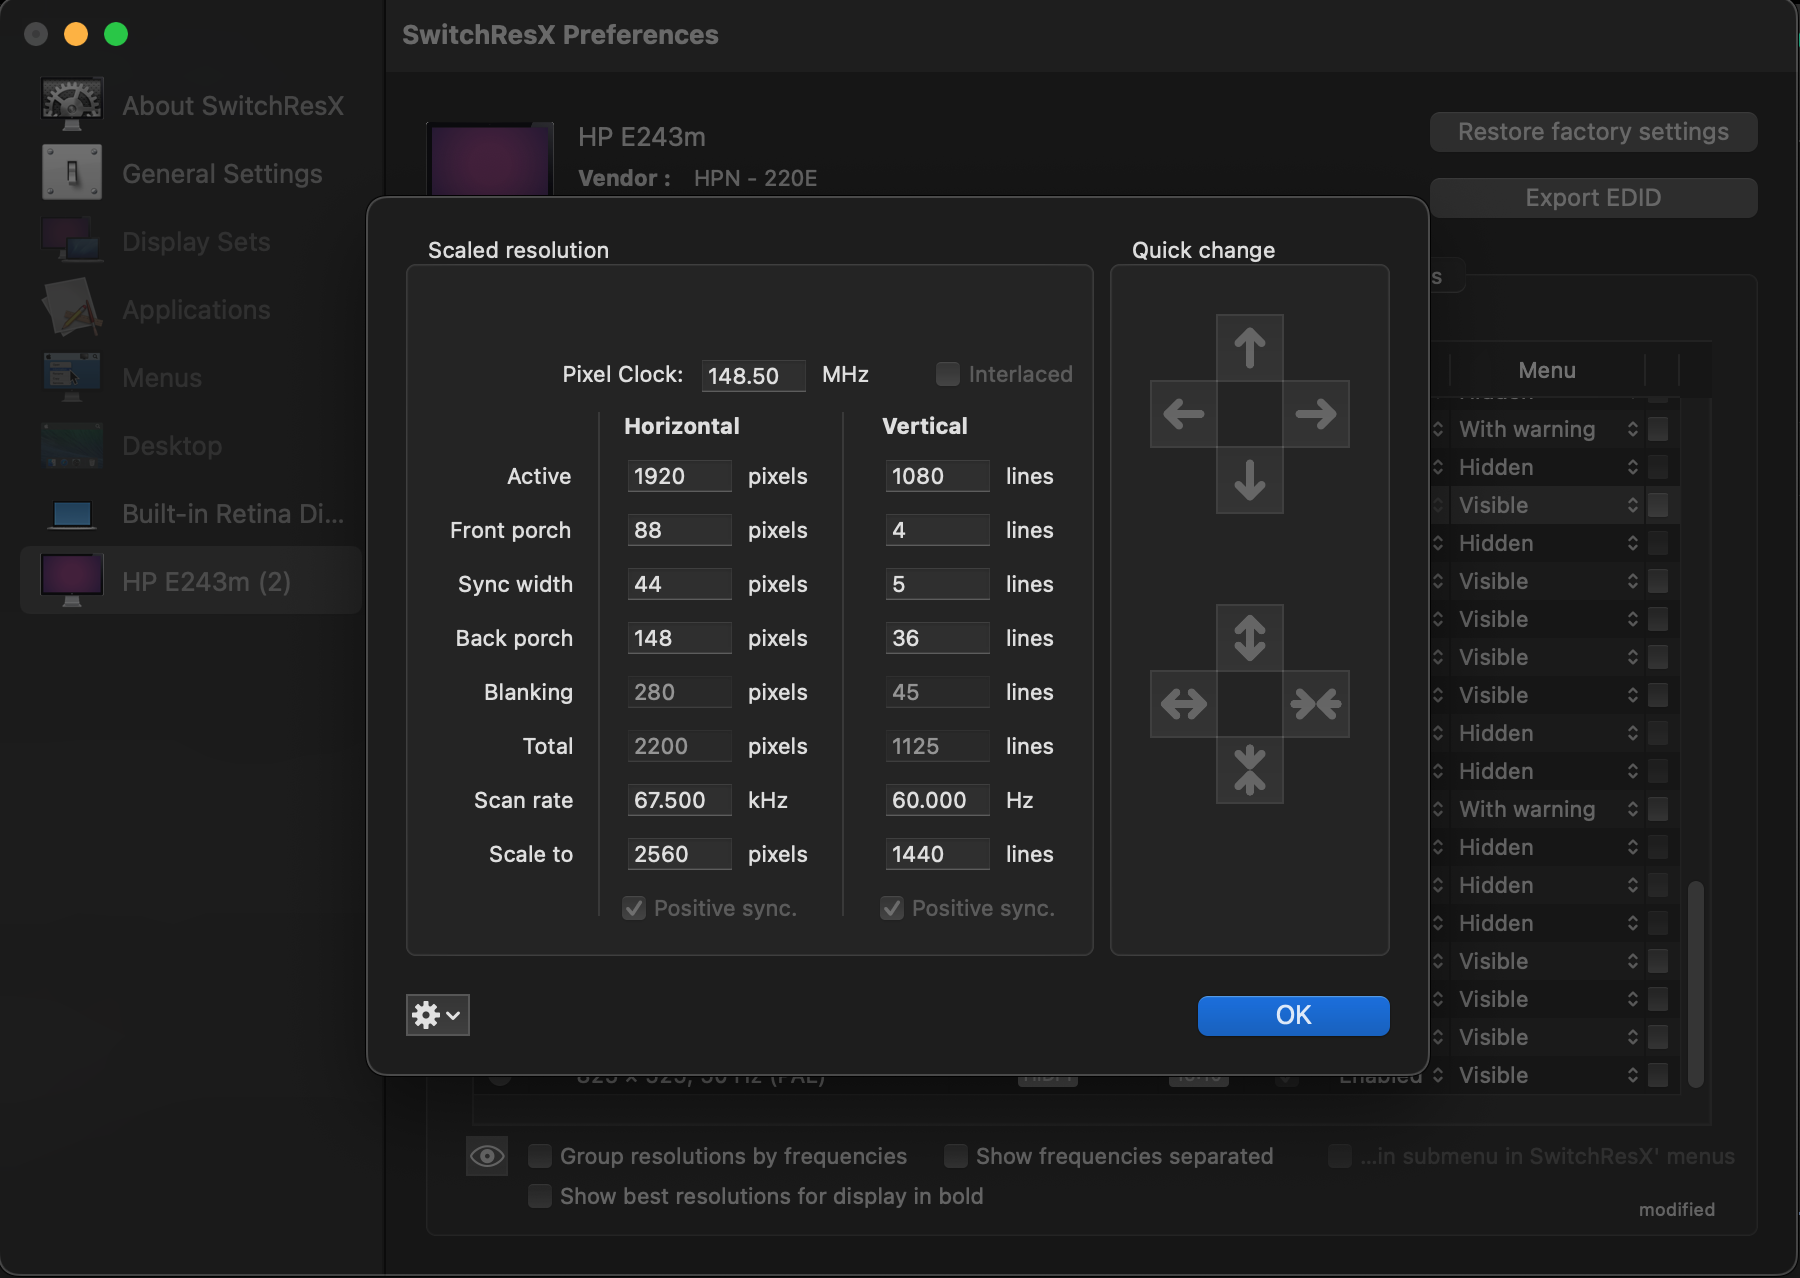Click the eye icon below the resolution list
1800x1278 pixels.
(487, 1156)
